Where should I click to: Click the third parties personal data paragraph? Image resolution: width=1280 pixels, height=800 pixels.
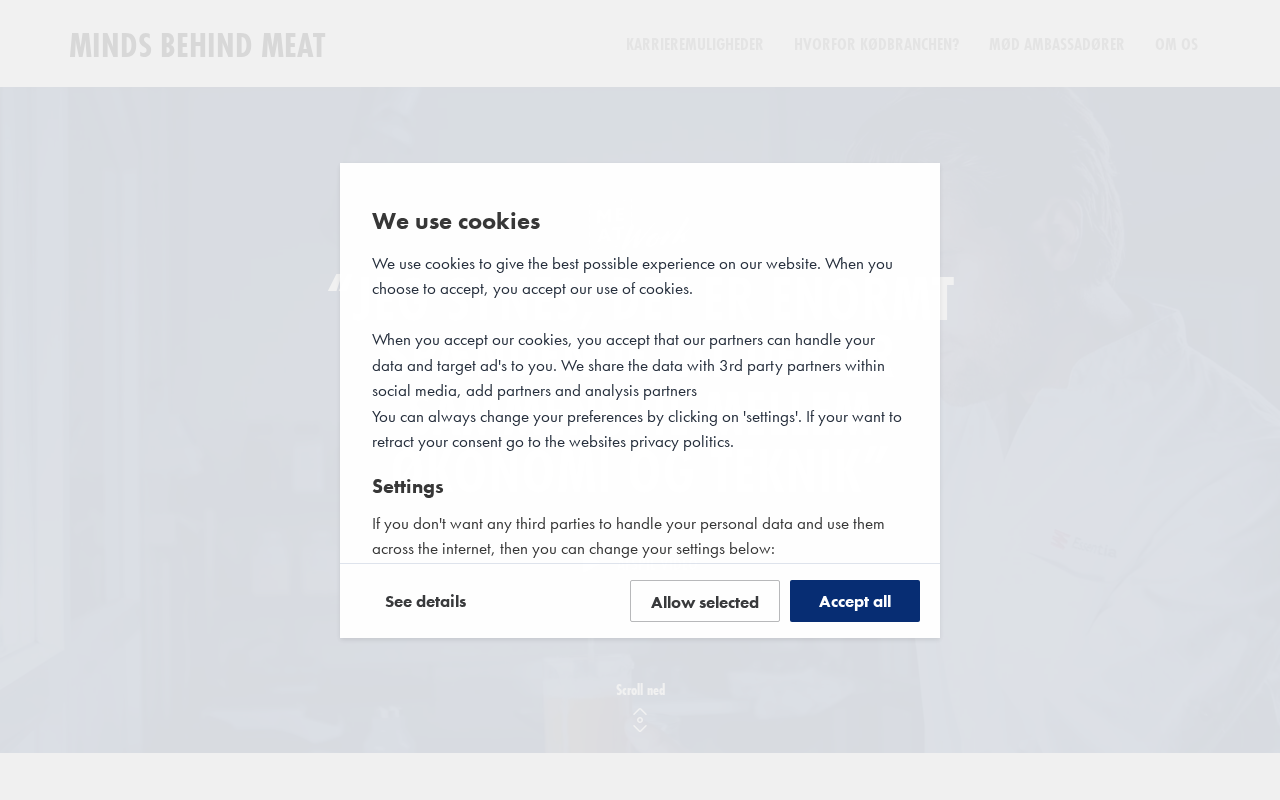[x=628, y=536]
